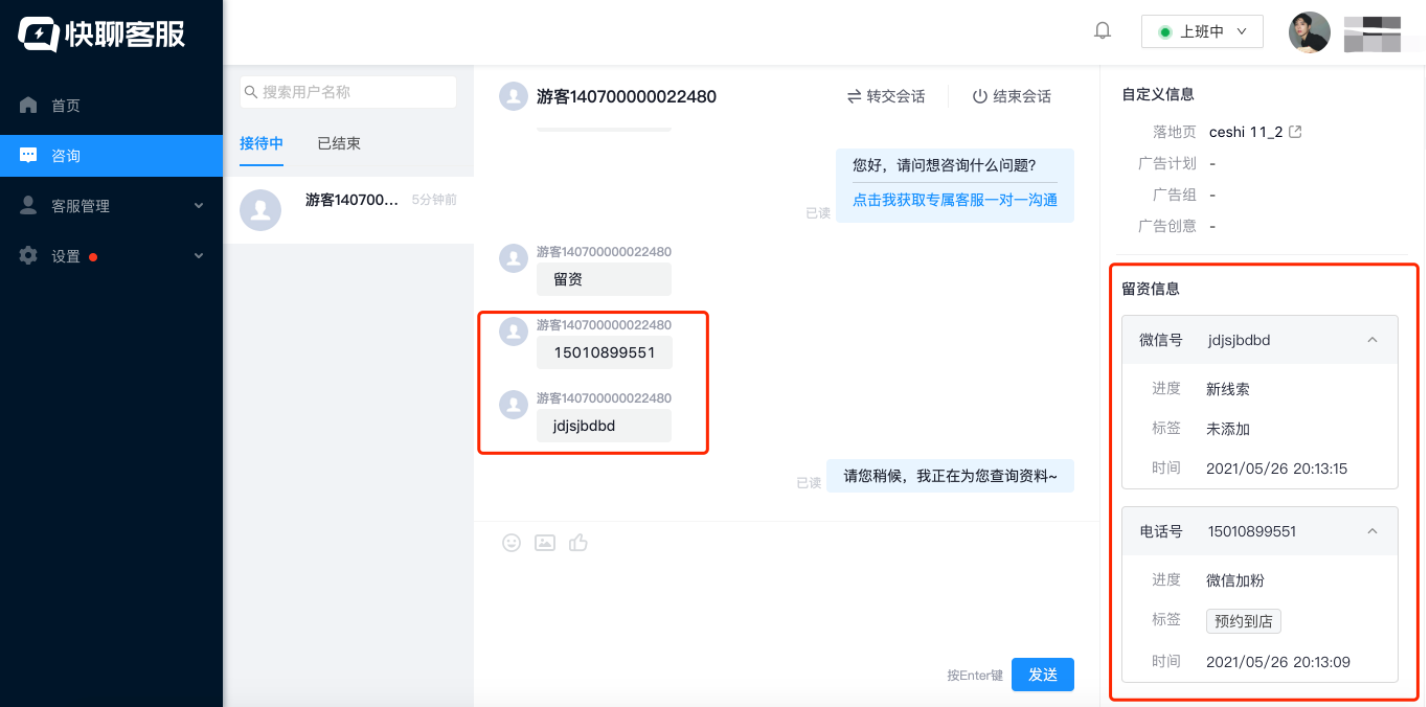Click the 发送 send button

pyautogui.click(x=1042, y=674)
